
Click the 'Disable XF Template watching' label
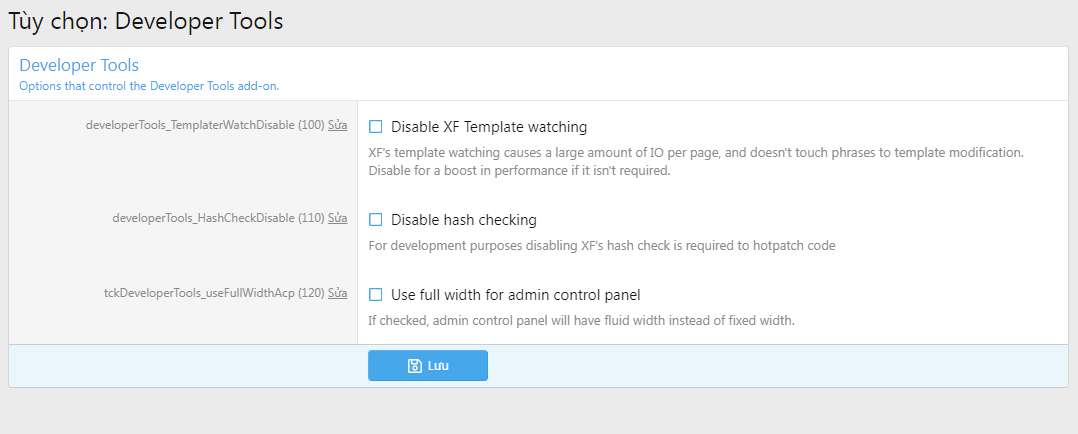pyautogui.click(x=489, y=127)
